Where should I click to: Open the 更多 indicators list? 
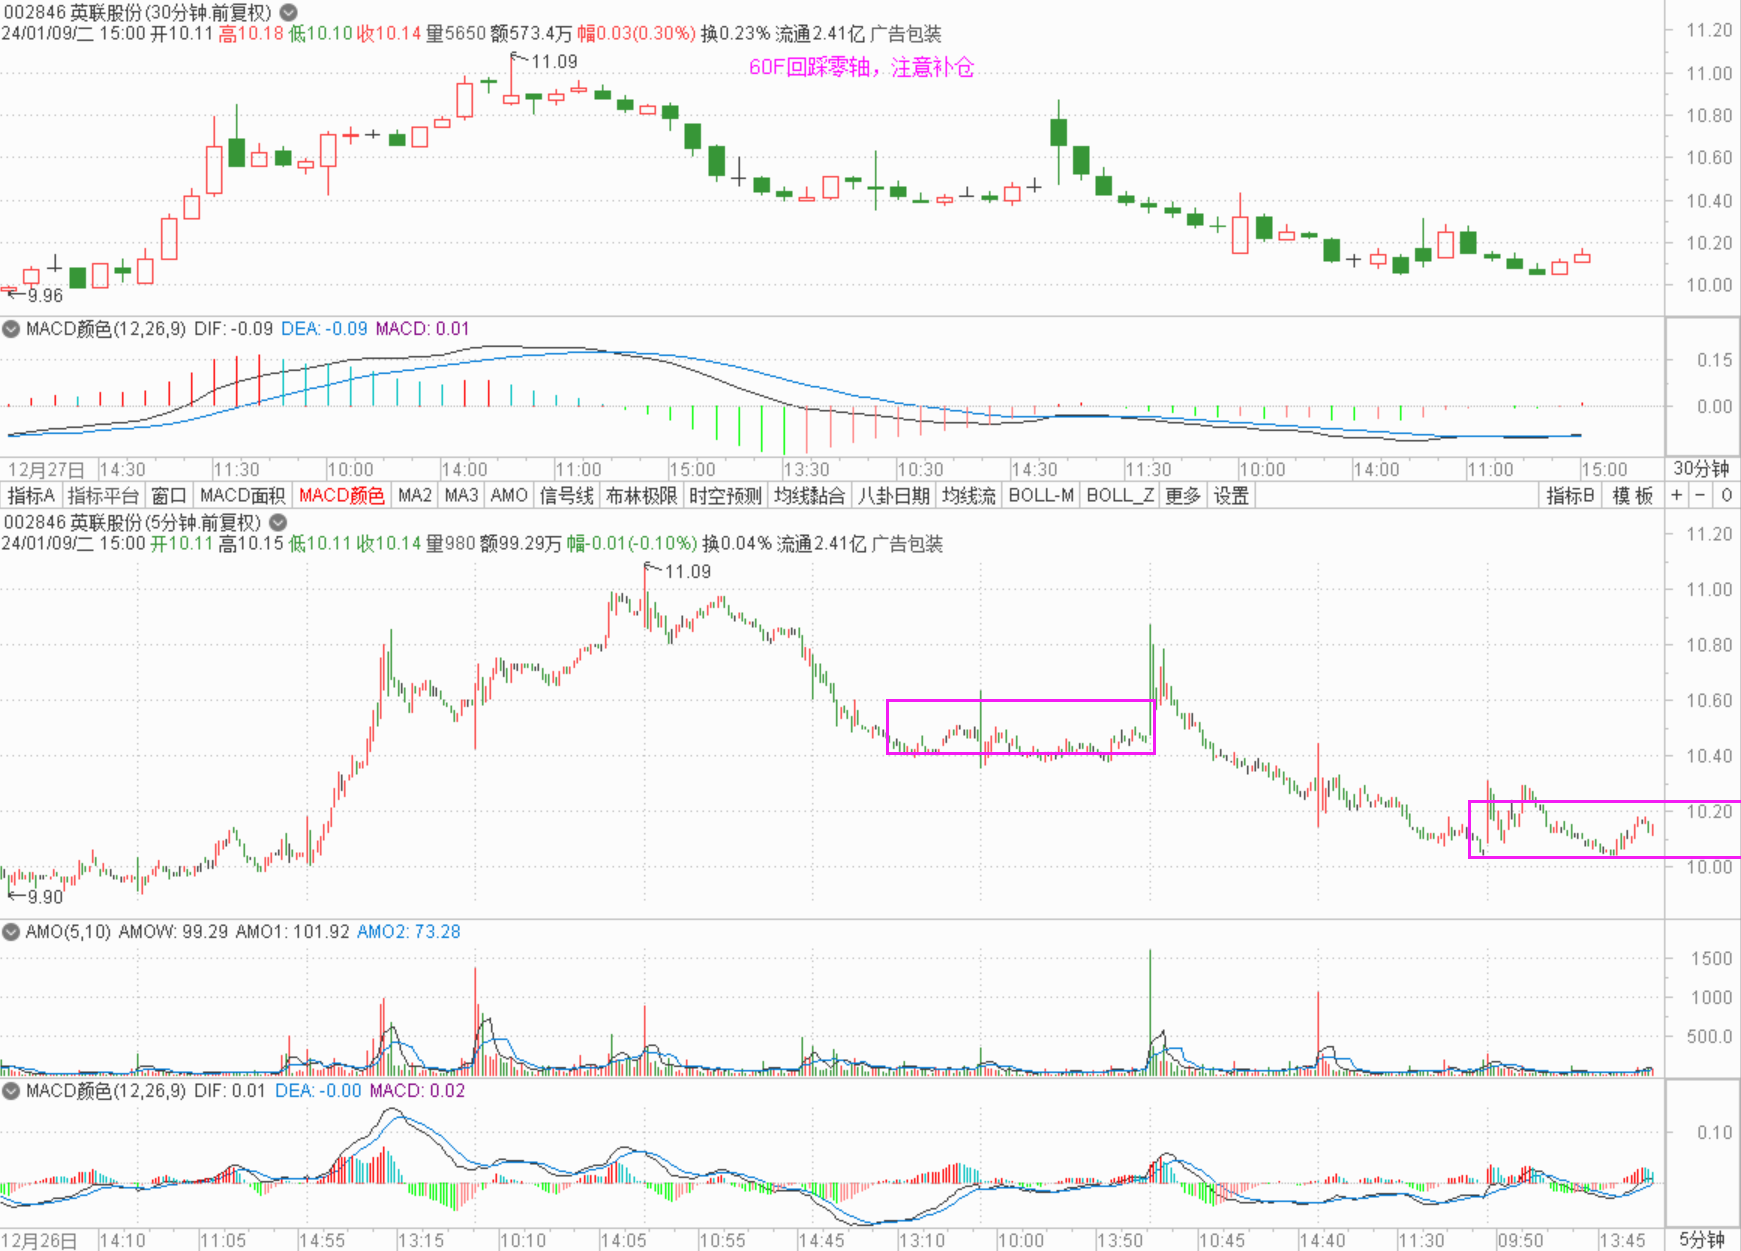tap(1183, 495)
